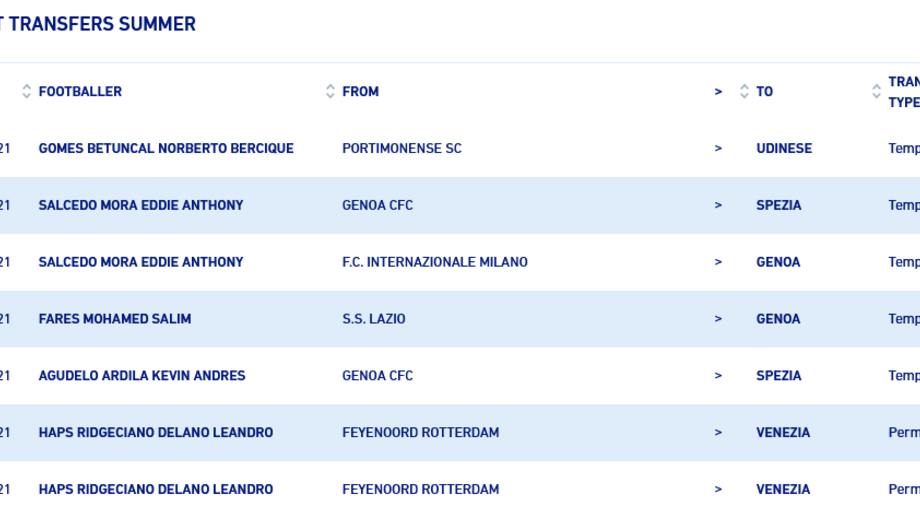Open Gomes Betuncal Norberto Bercique entry
This screenshot has width=920, height=518.
[166, 148]
